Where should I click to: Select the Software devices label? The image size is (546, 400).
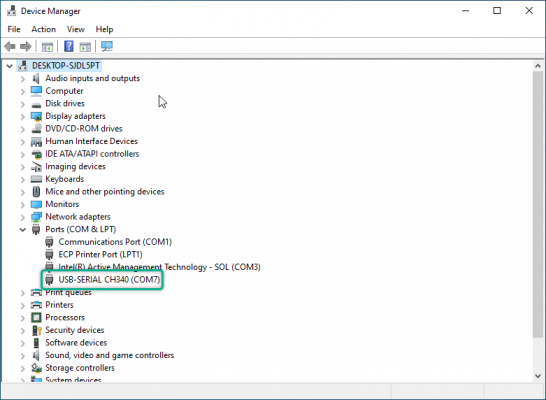(76, 343)
